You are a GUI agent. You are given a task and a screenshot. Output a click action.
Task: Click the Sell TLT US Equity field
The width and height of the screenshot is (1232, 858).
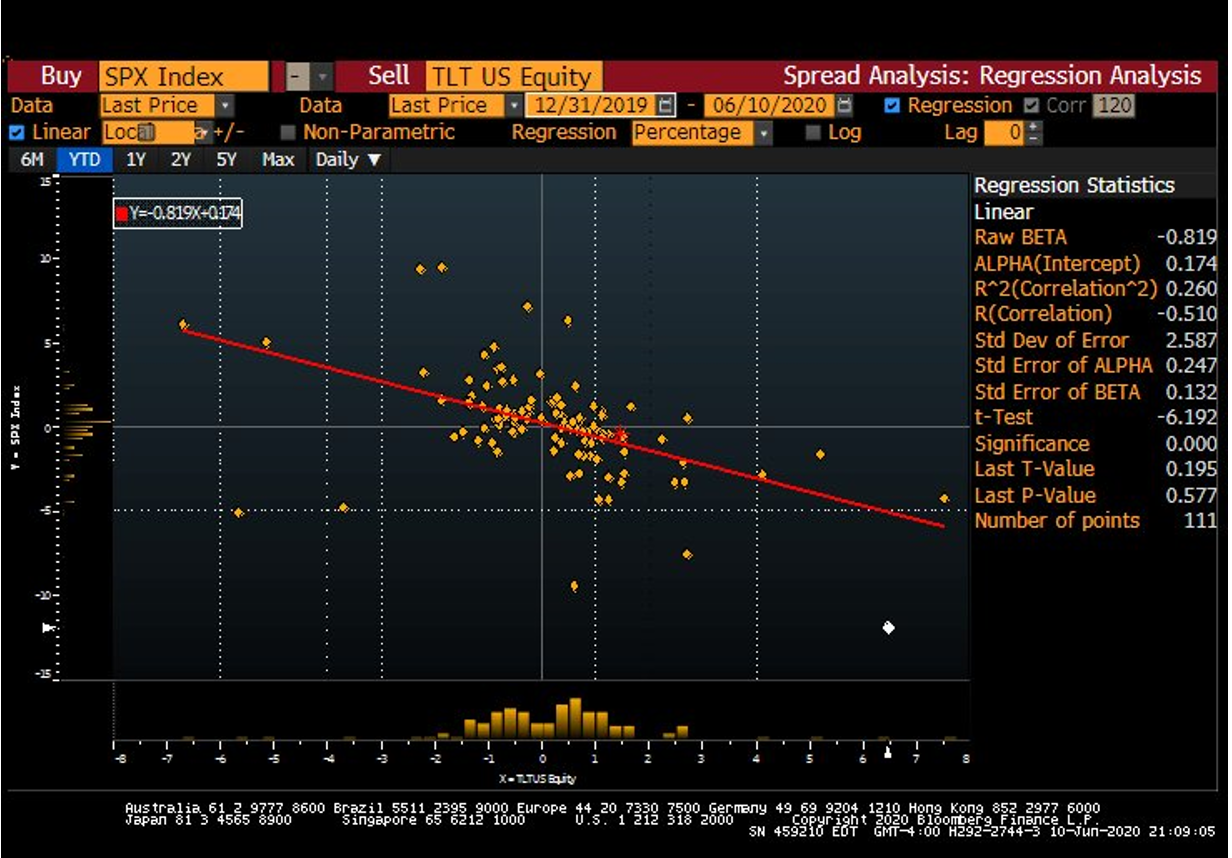click(x=514, y=77)
